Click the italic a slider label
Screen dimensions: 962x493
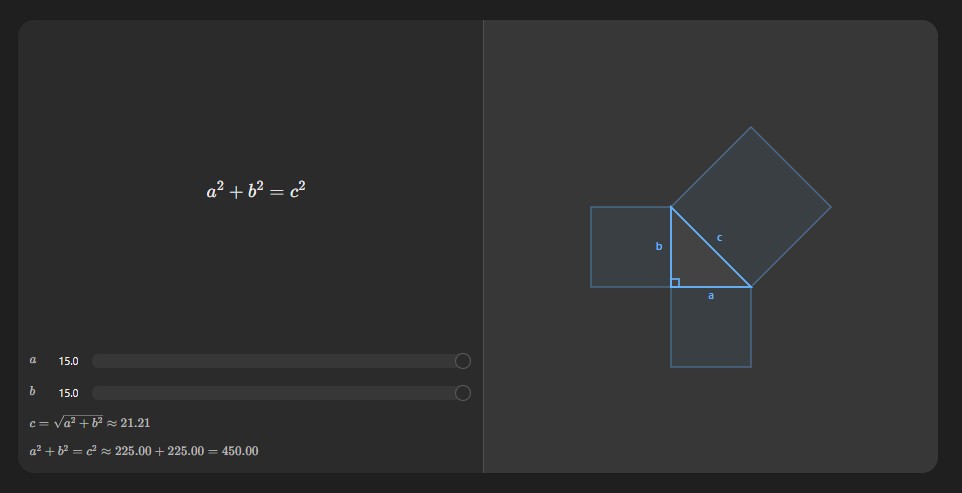point(33,360)
